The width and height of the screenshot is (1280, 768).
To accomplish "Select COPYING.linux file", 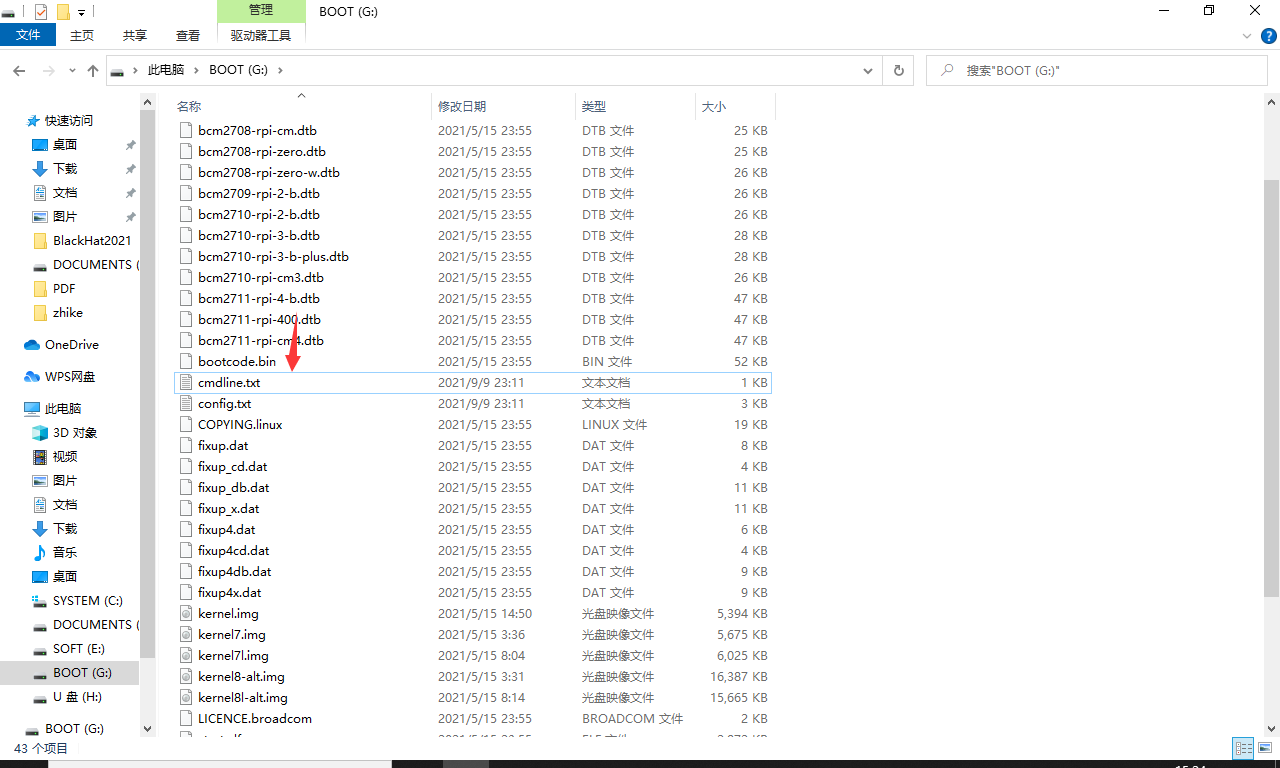I will (x=240, y=425).
